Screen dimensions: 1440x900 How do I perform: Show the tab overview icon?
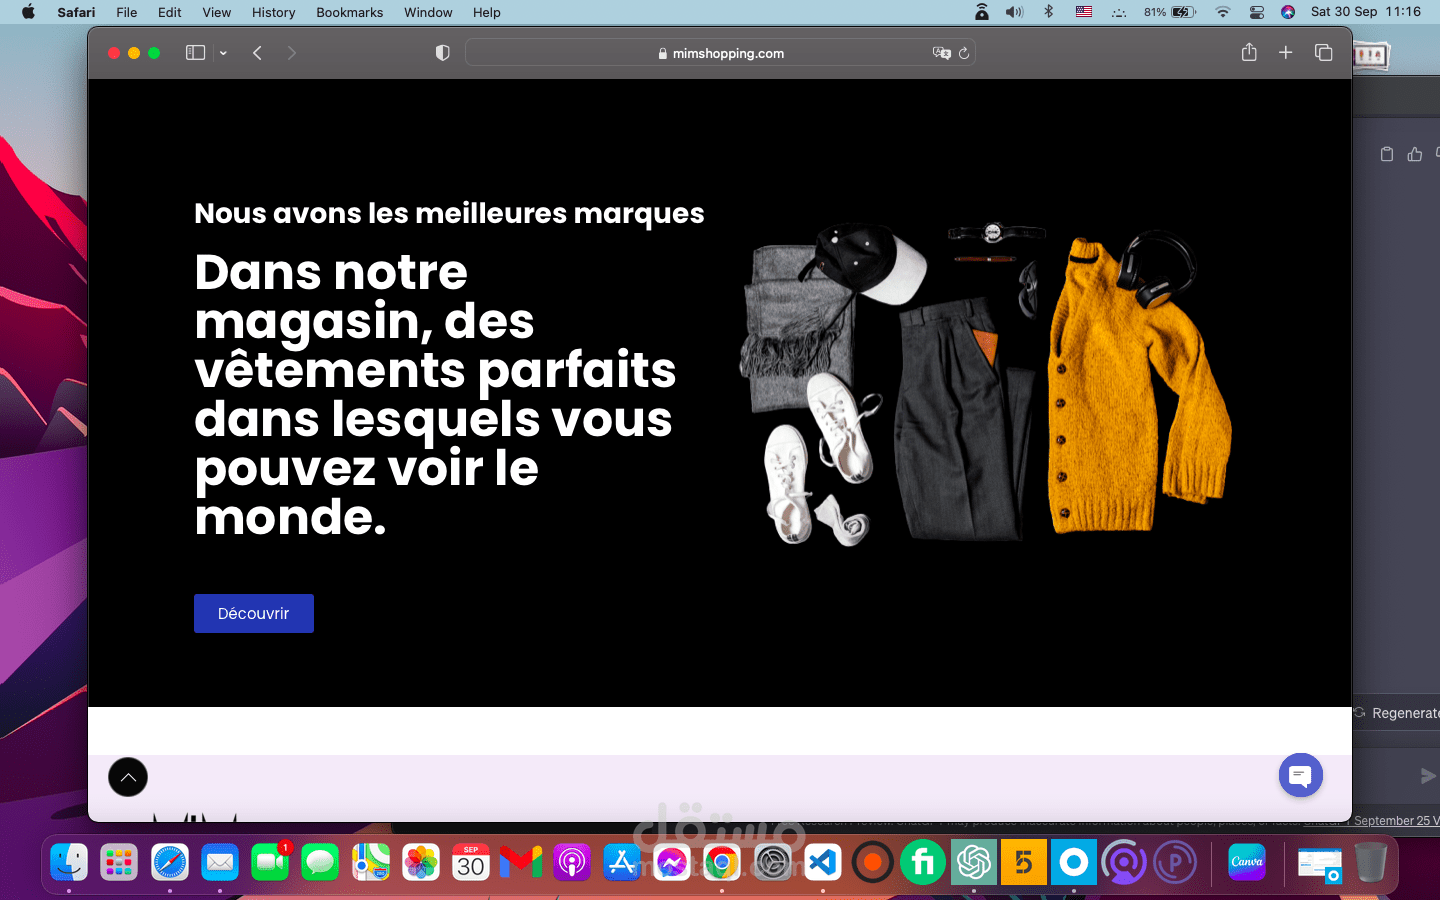coord(1323,52)
